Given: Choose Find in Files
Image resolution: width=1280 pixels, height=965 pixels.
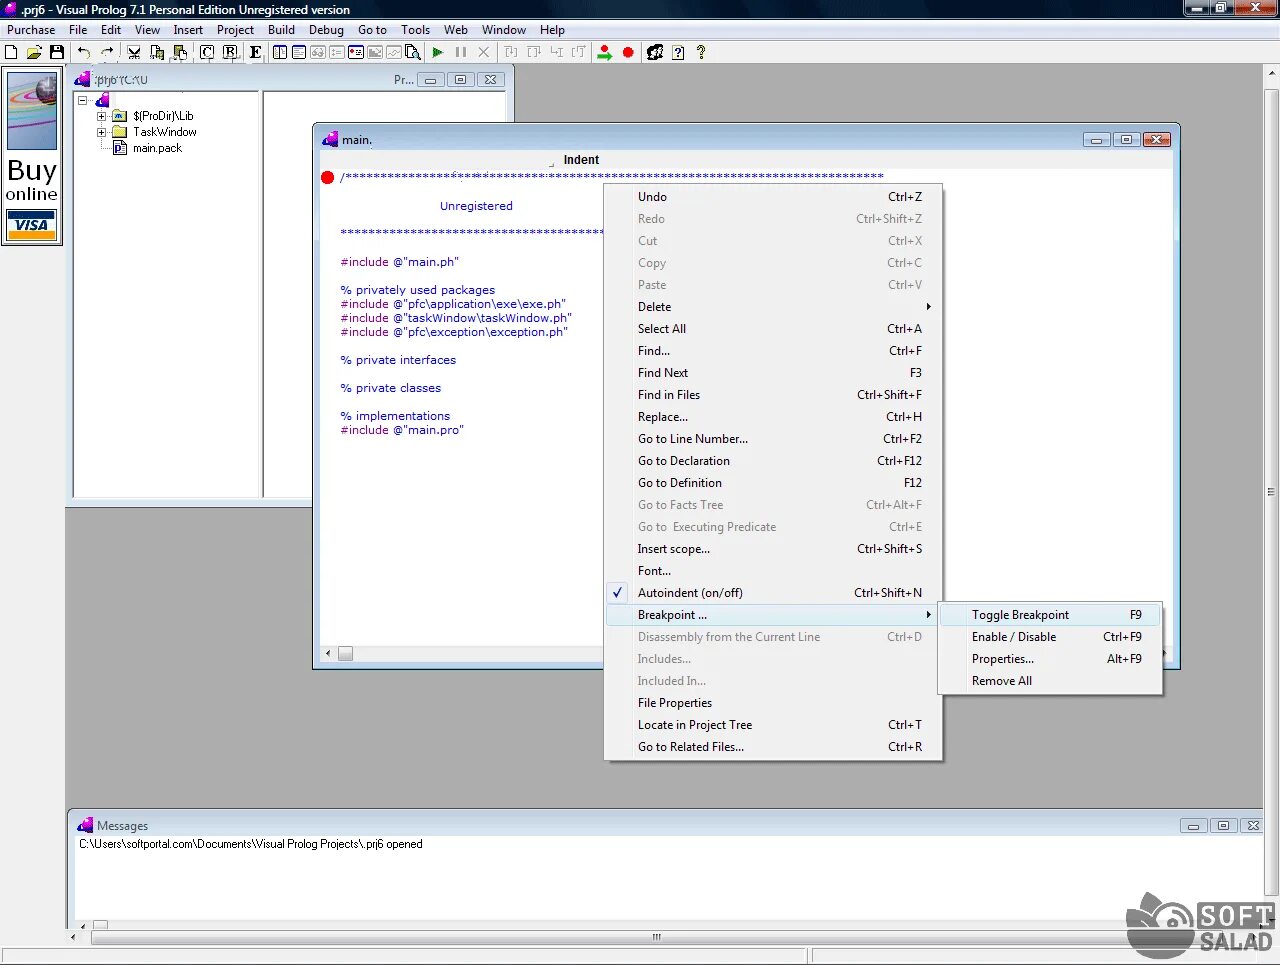Looking at the screenshot, I should click(773, 395).
